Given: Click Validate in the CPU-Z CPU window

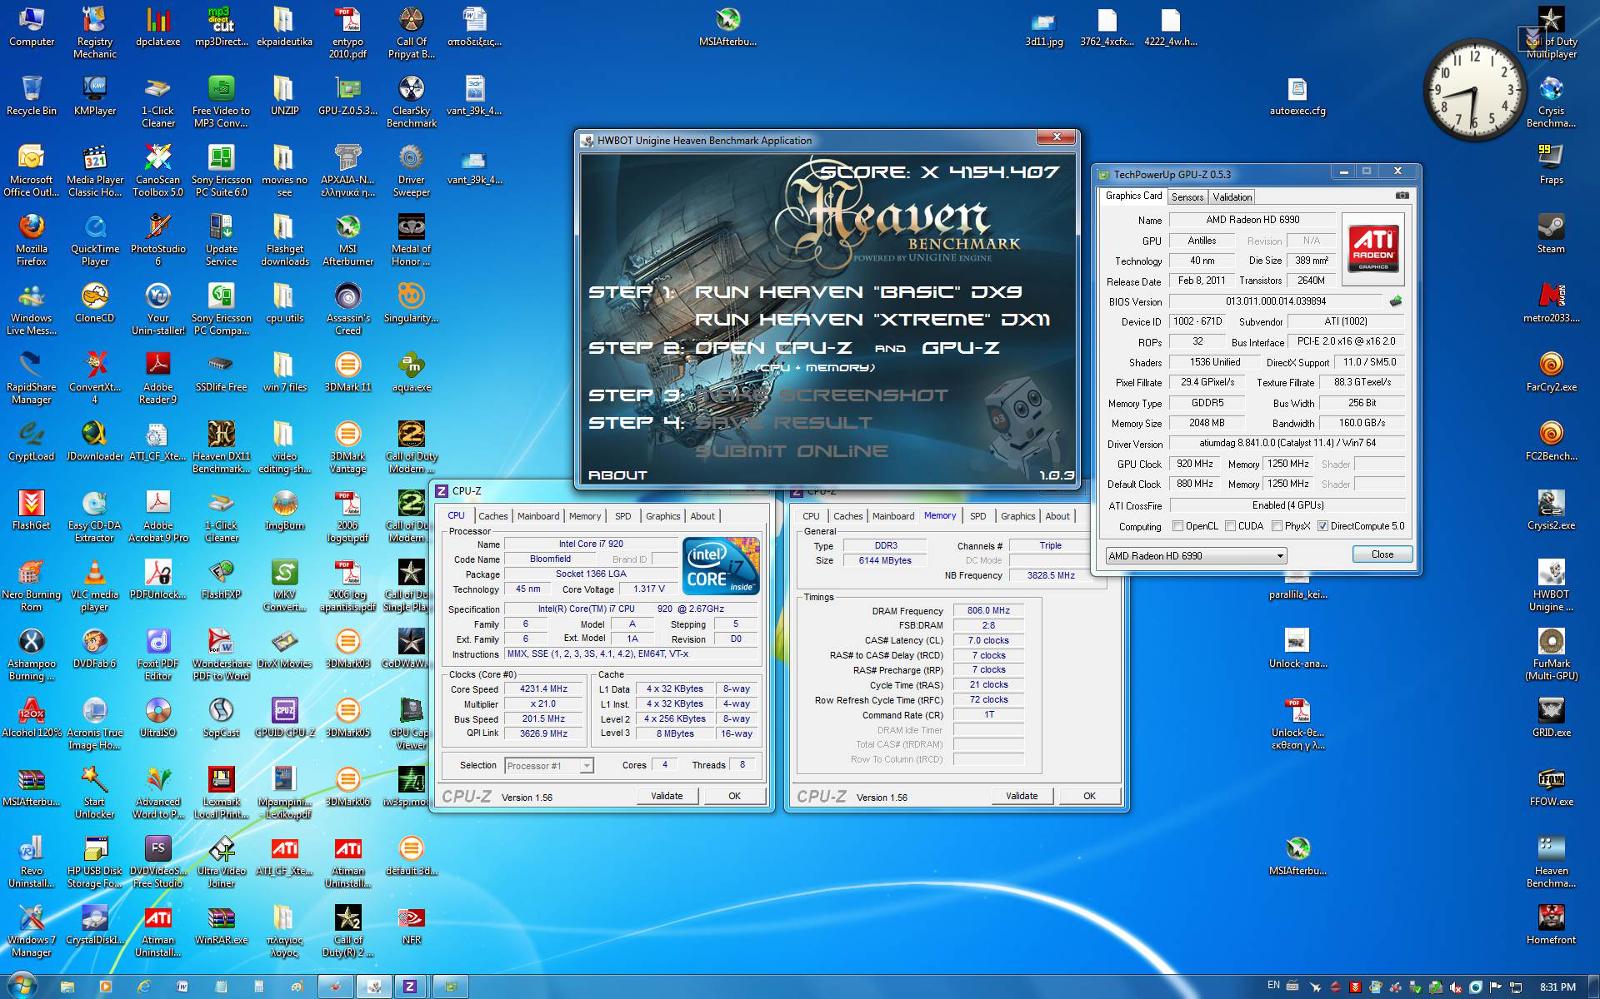Looking at the screenshot, I should pos(667,796).
